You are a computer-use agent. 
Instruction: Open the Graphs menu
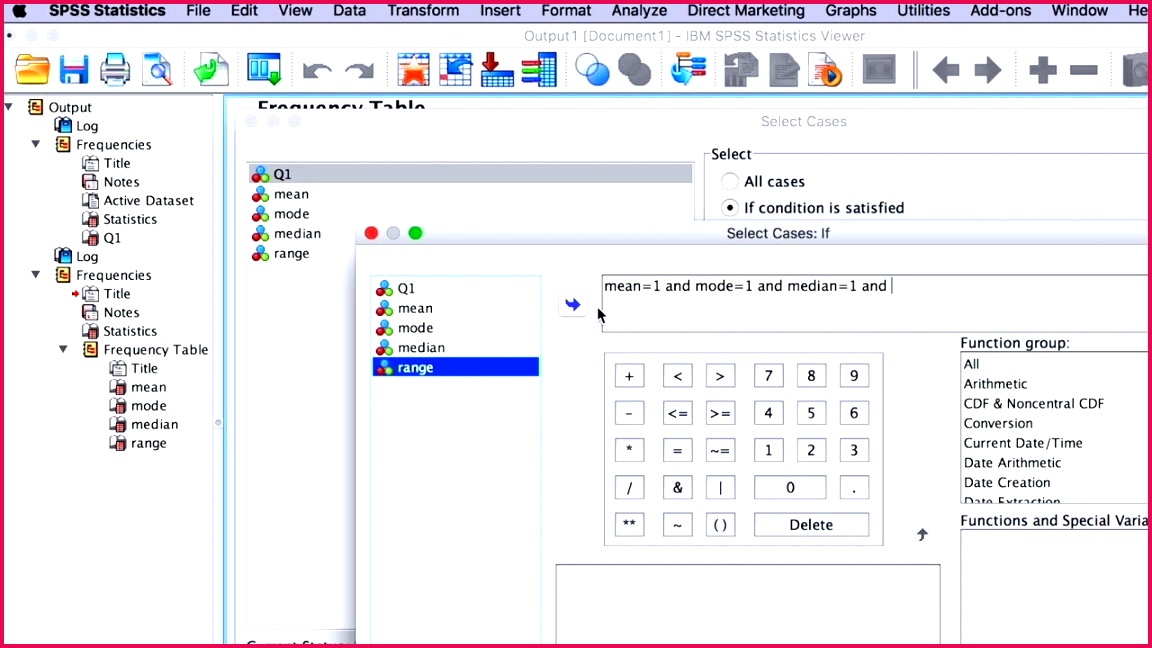click(x=851, y=11)
